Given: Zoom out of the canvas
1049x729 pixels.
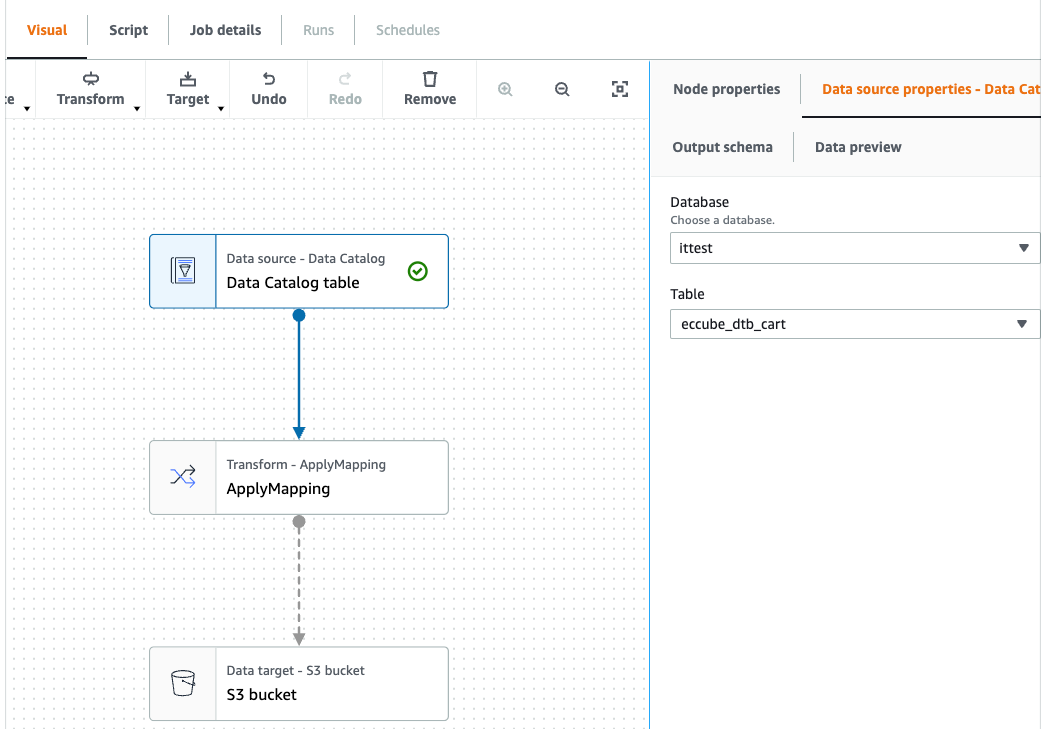Looking at the screenshot, I should click(563, 89).
